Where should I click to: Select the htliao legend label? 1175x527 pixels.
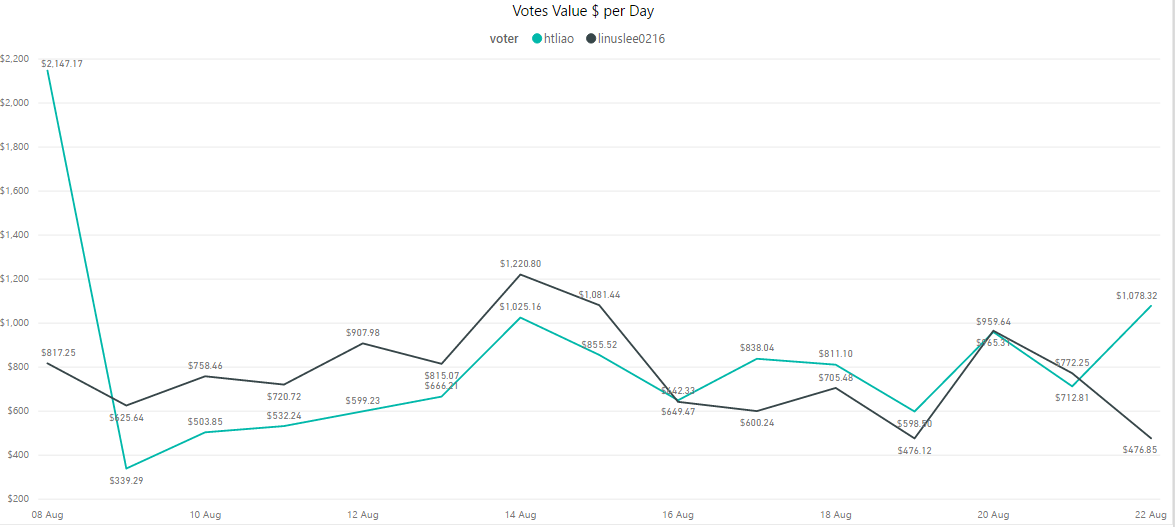[x=559, y=39]
